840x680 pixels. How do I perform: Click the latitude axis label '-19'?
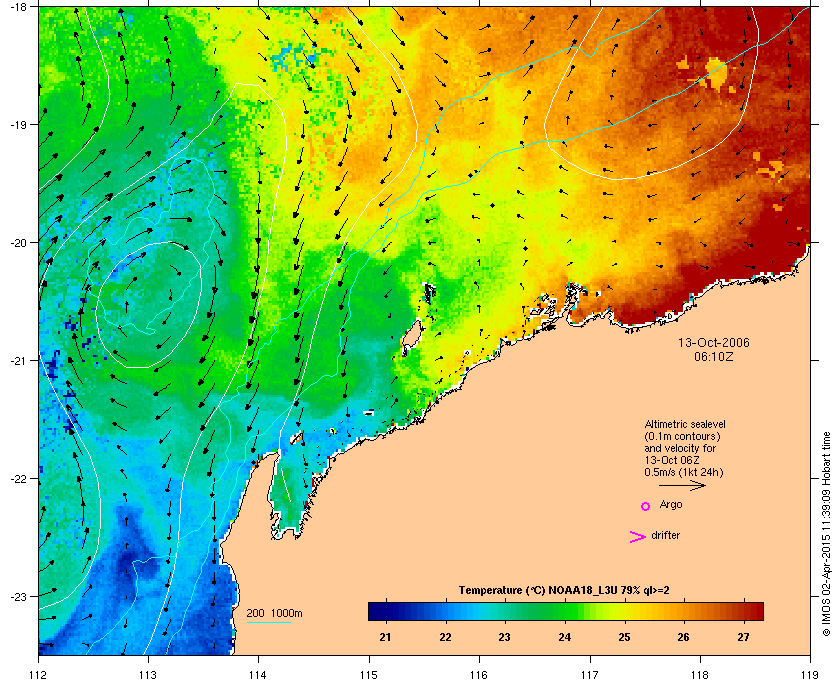tap(18, 124)
